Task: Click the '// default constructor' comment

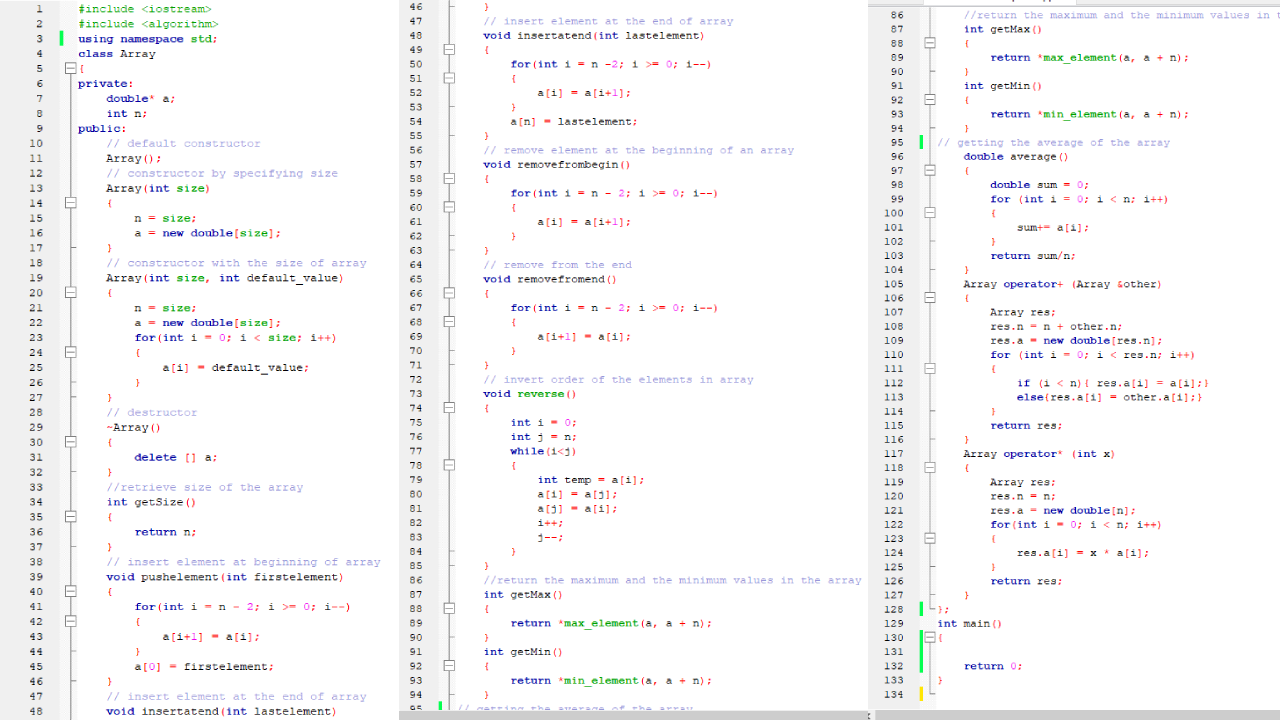Action: pyautogui.click(x=183, y=144)
